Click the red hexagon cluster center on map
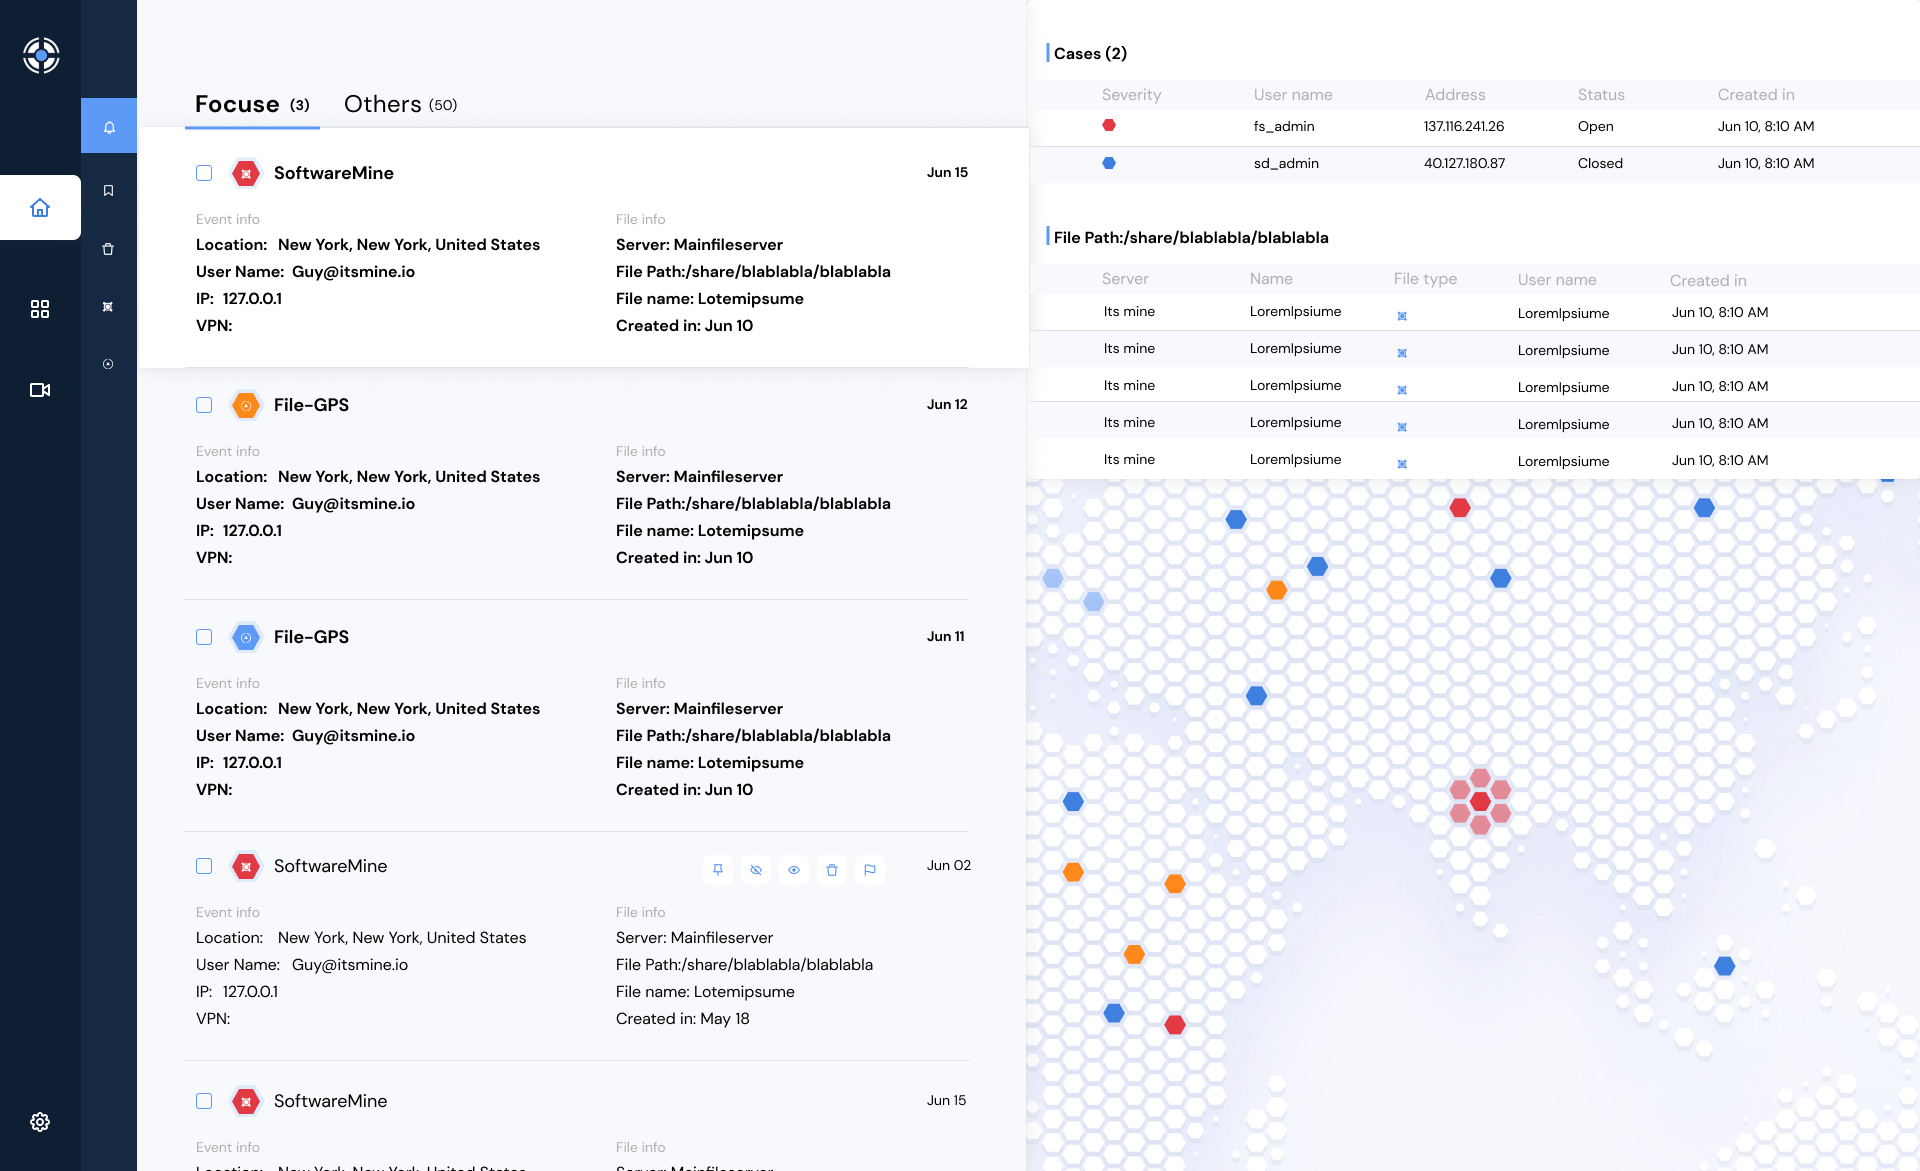This screenshot has height=1171, width=1920. click(1480, 801)
